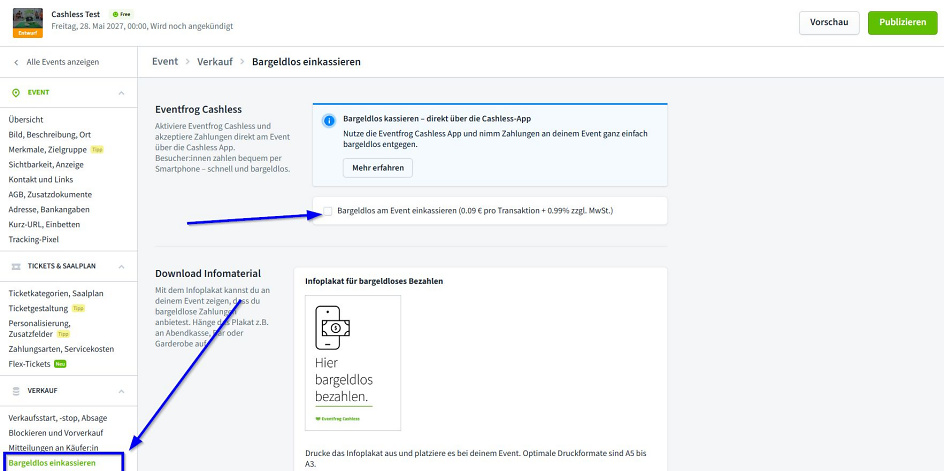The height and width of the screenshot is (471, 944).
Task: Collapse the VERKAUF sidebar section
Action: point(121,391)
